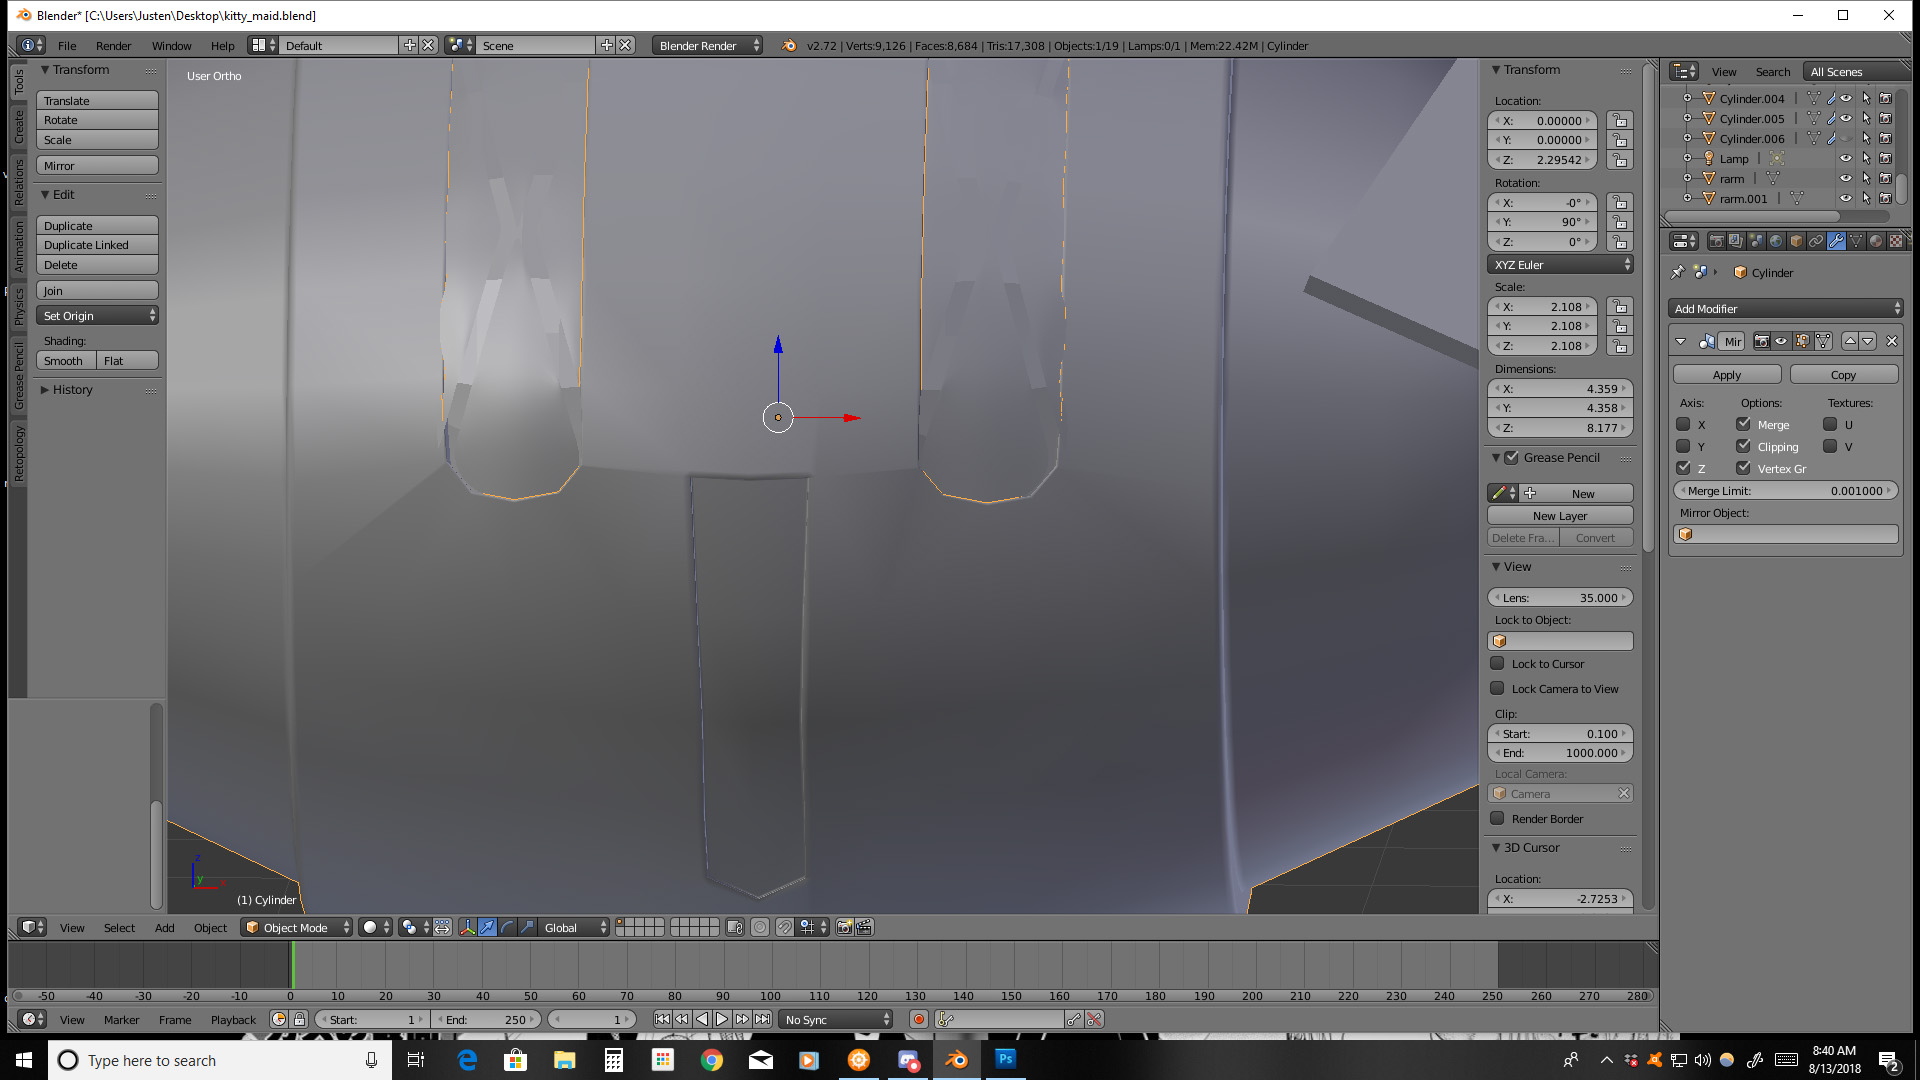
Task: Open the Modifiers tab with the wrench icon
Action: click(x=1836, y=241)
